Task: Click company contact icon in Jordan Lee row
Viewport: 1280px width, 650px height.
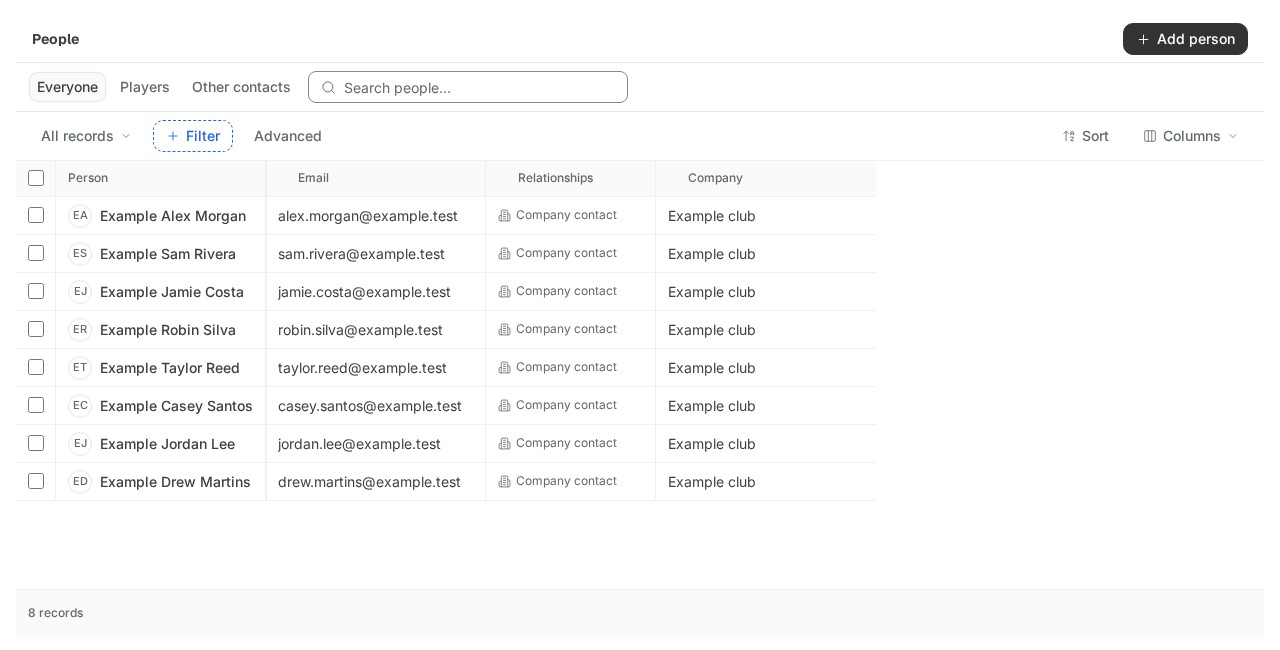Action: tap(504, 443)
